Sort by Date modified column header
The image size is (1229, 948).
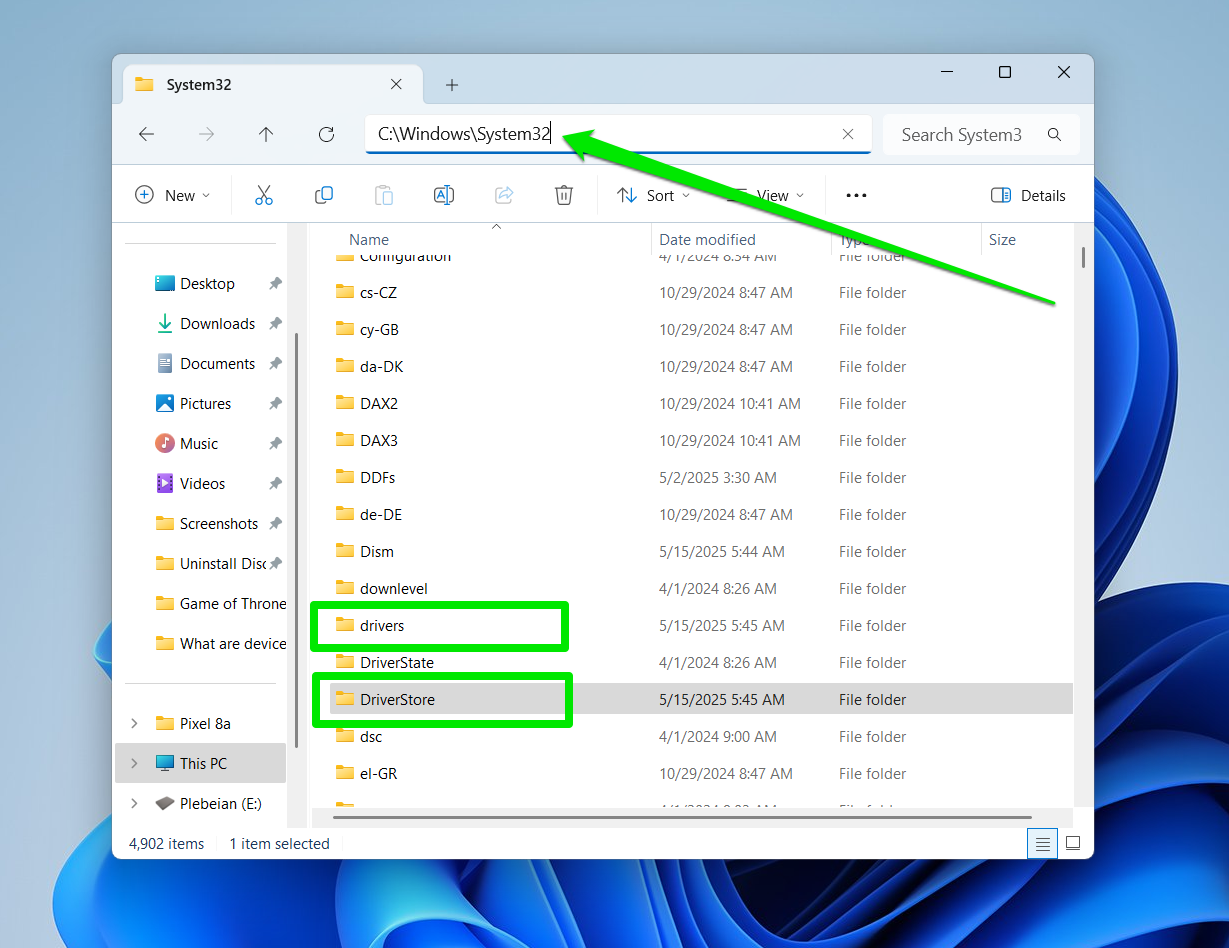coord(707,239)
